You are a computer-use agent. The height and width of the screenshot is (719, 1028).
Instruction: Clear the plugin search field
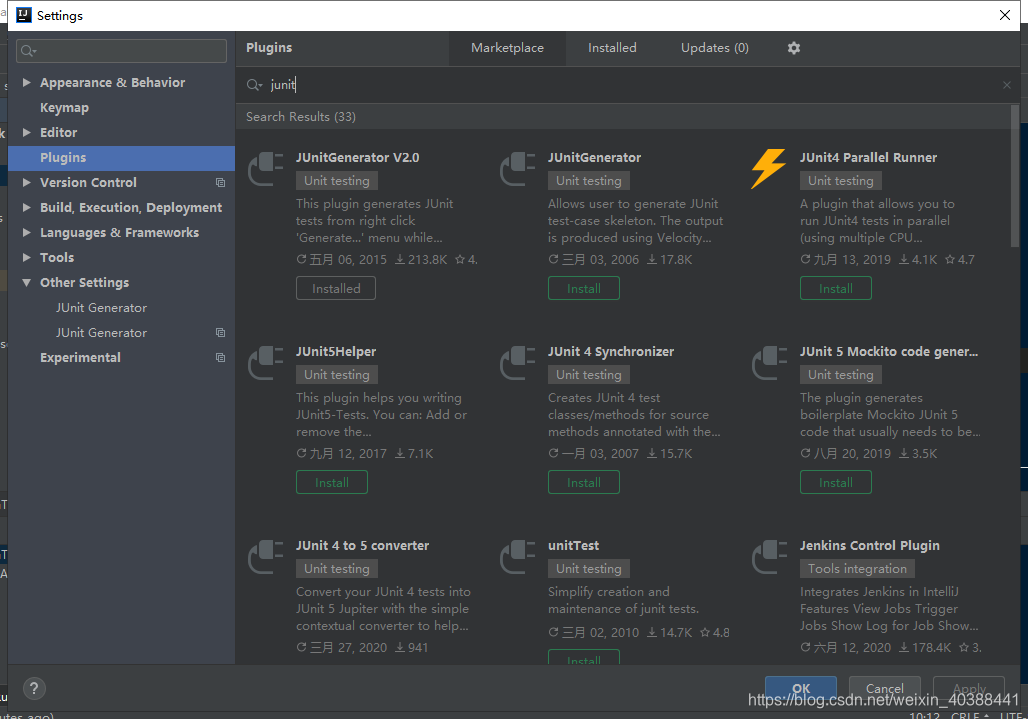tap(1006, 85)
